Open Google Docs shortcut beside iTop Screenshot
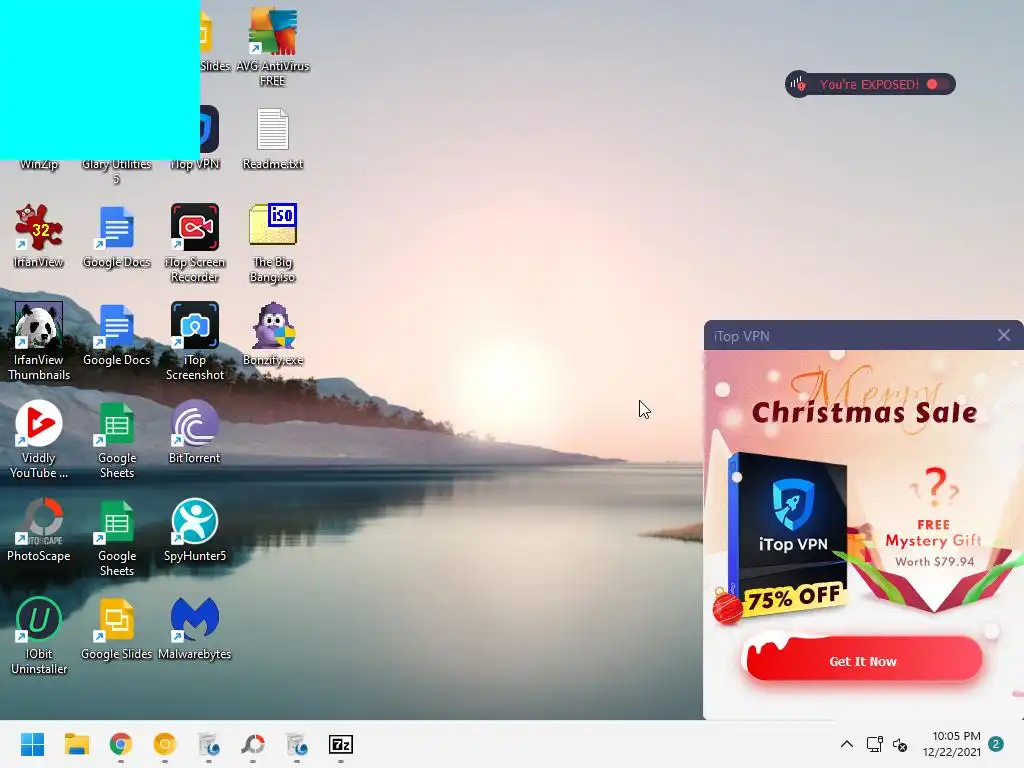The image size is (1024, 768). (x=117, y=325)
